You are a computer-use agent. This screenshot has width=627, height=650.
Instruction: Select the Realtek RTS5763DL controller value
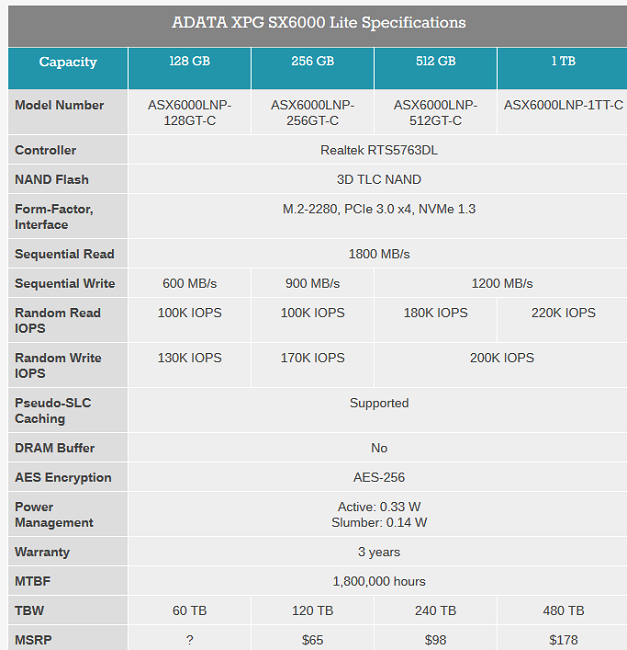coord(379,150)
